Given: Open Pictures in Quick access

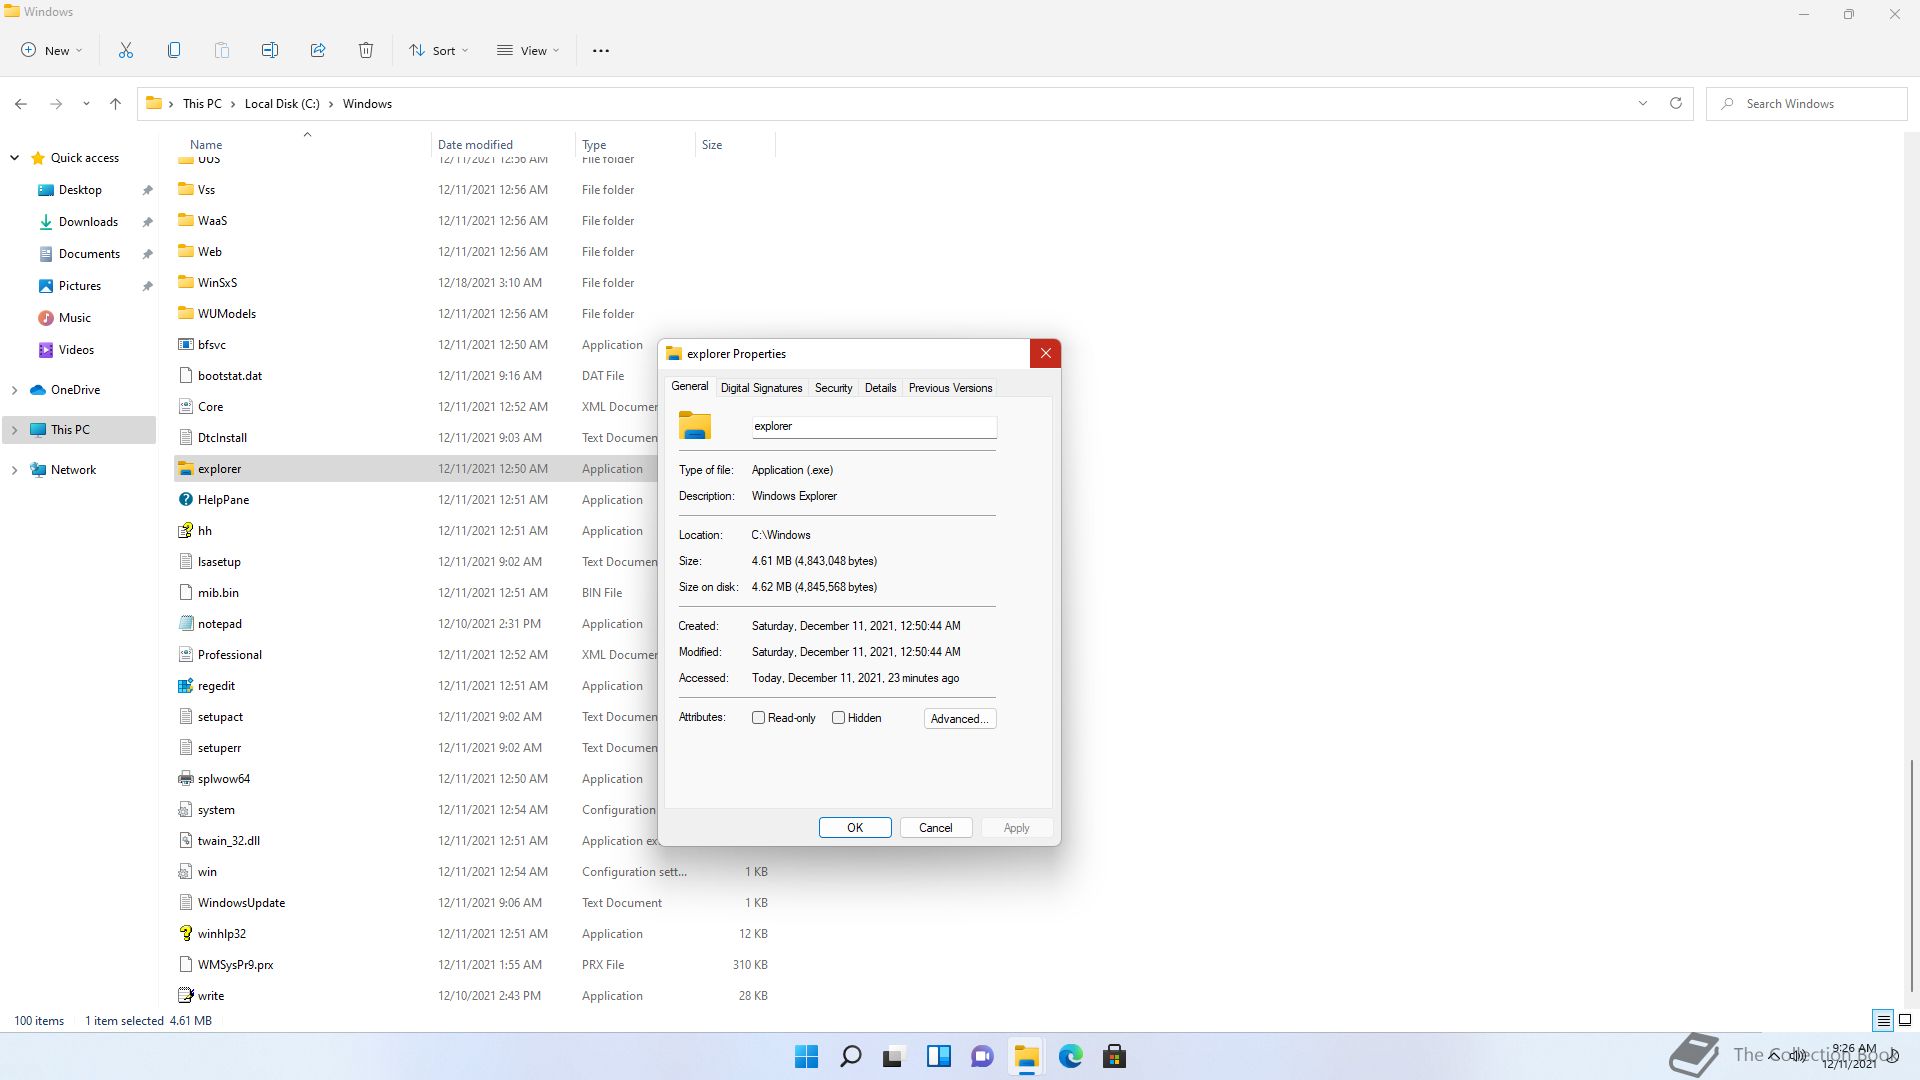Looking at the screenshot, I should (80, 286).
